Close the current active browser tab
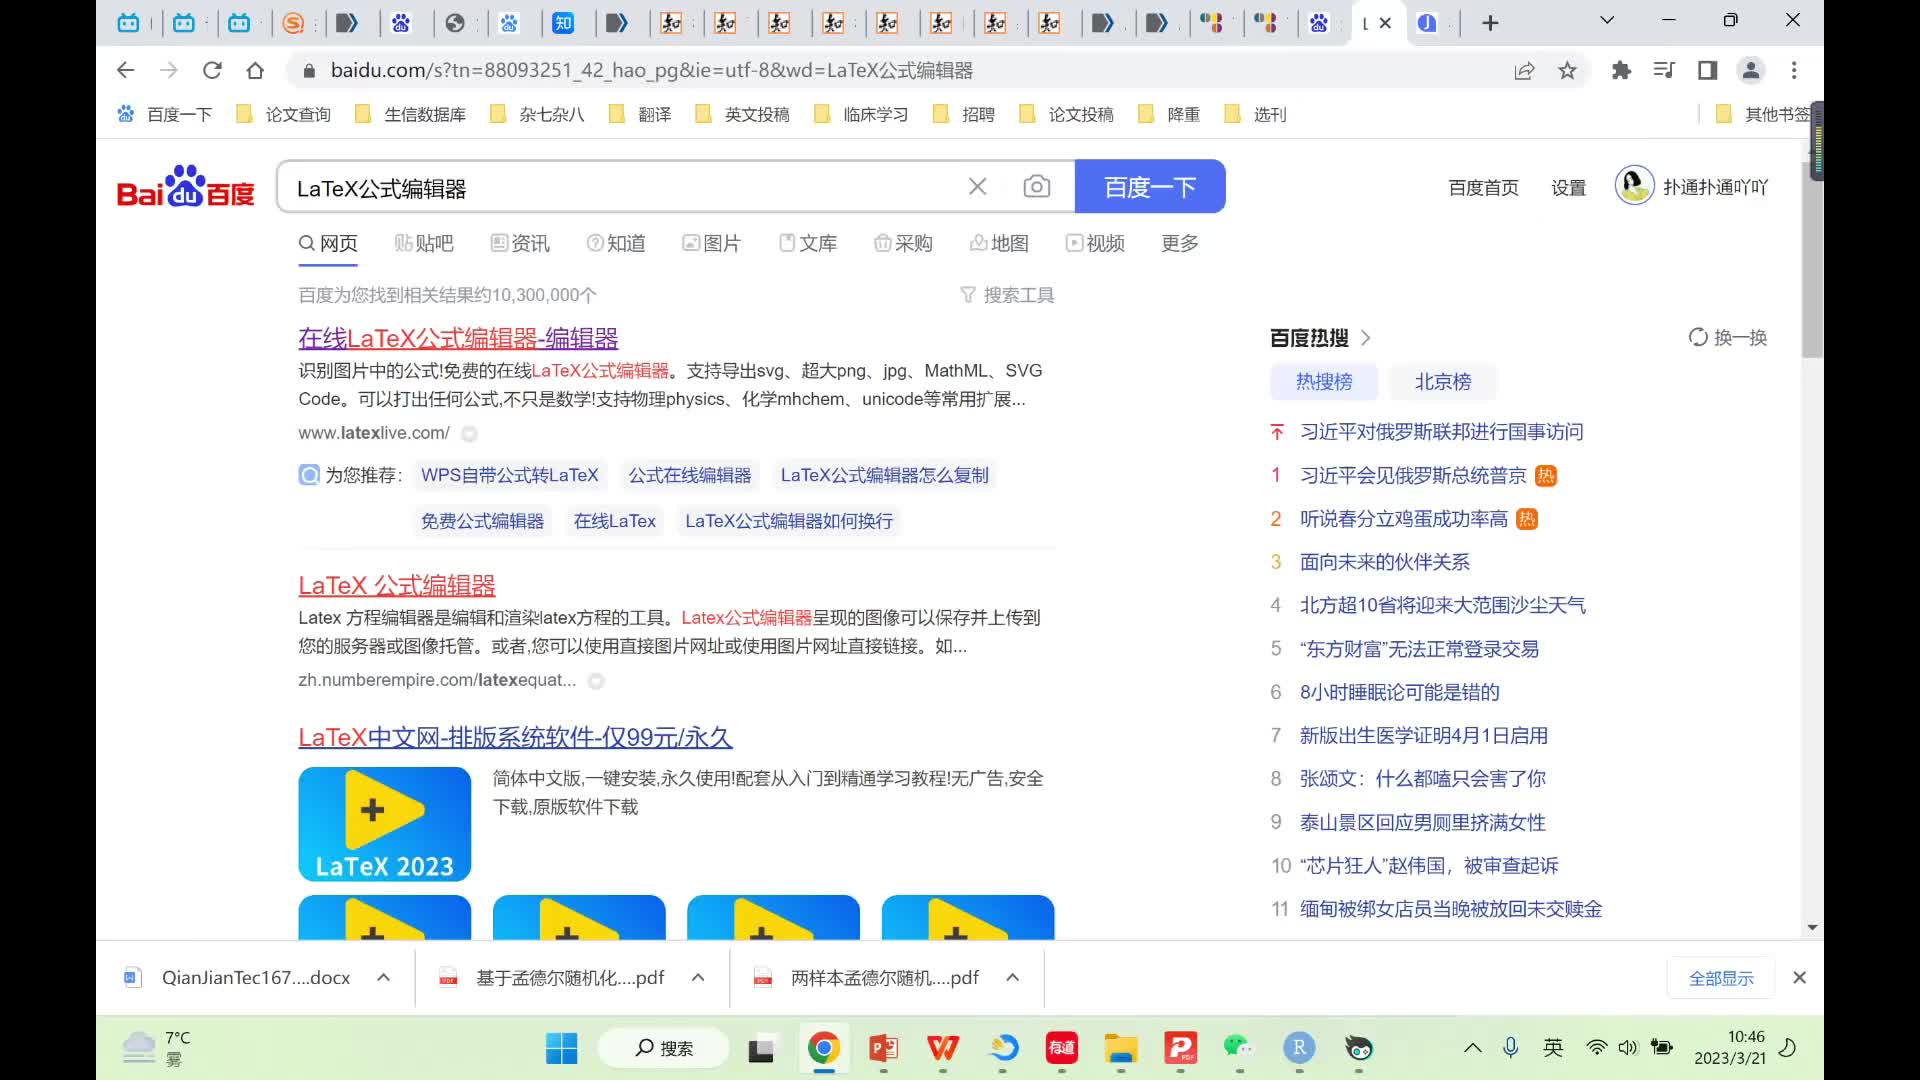 [x=1385, y=23]
